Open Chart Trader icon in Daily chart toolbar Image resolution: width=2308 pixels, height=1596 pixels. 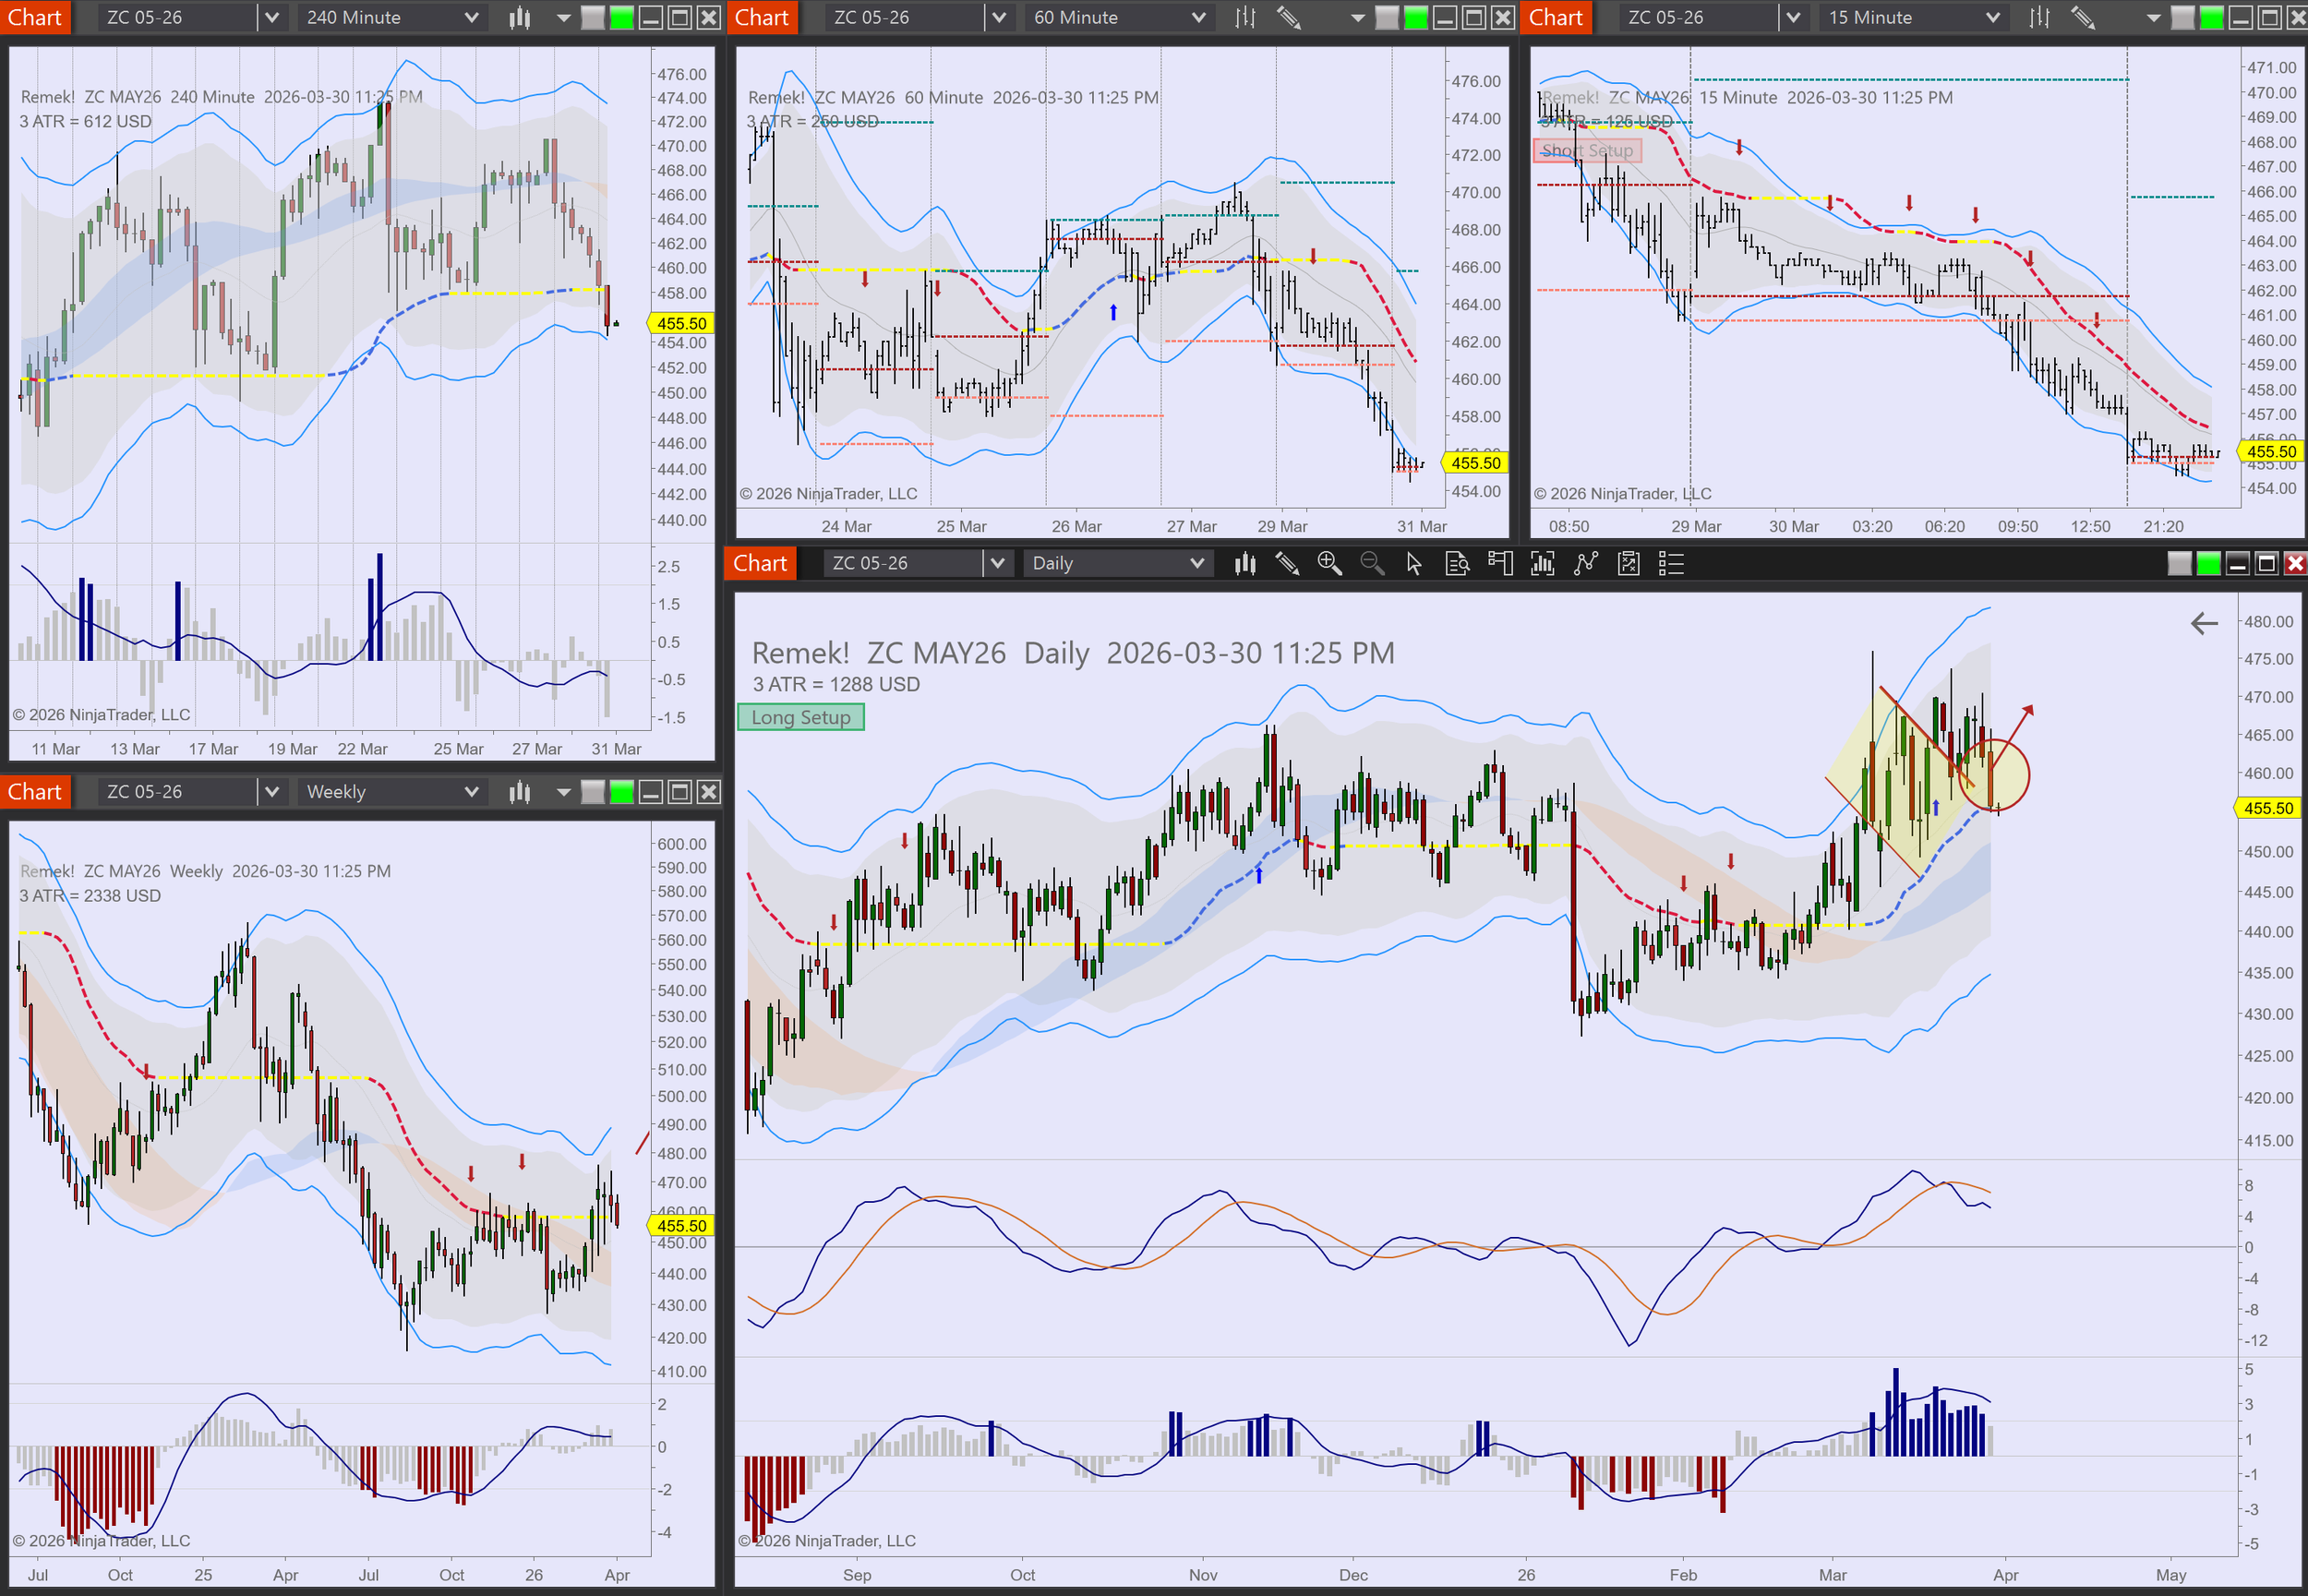coord(1500,564)
